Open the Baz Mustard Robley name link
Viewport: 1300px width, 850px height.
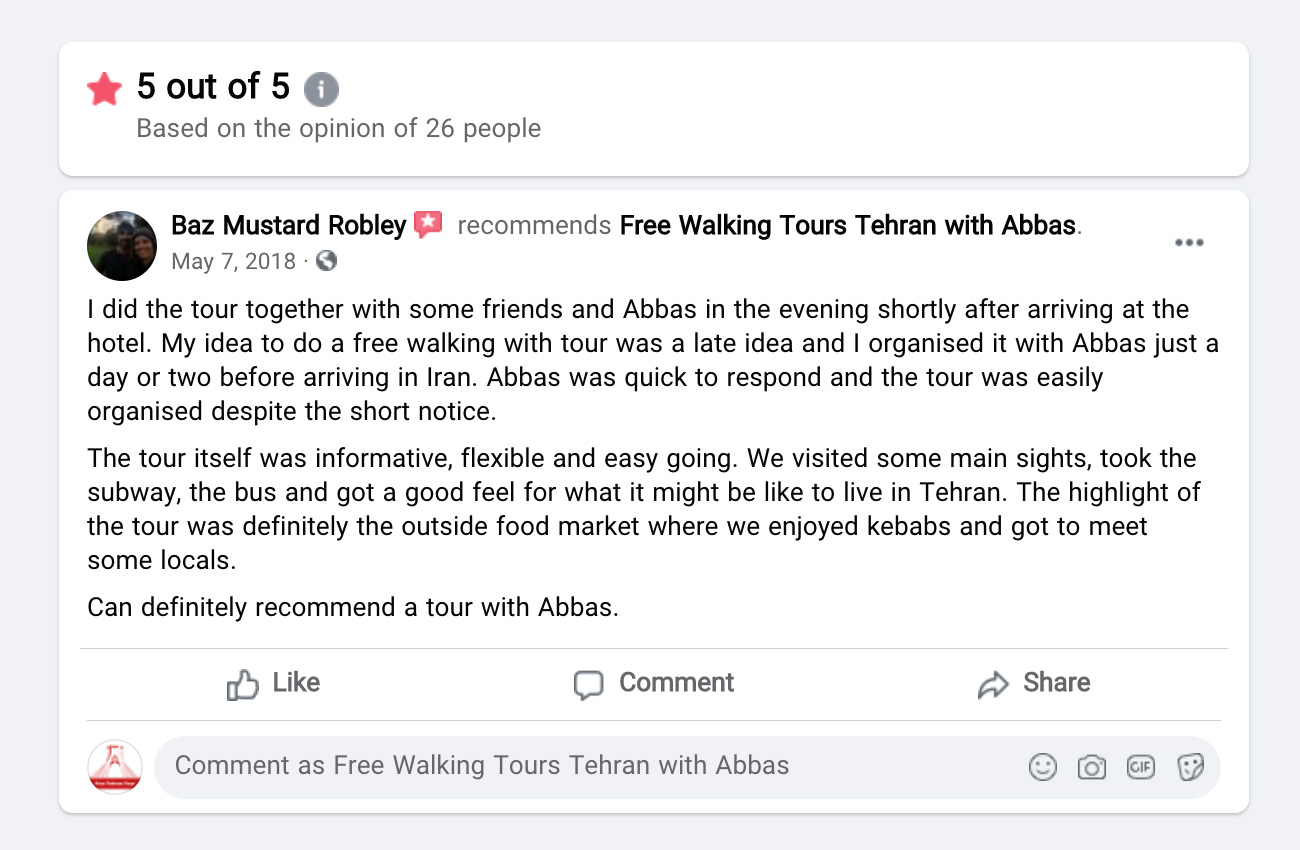(x=288, y=225)
